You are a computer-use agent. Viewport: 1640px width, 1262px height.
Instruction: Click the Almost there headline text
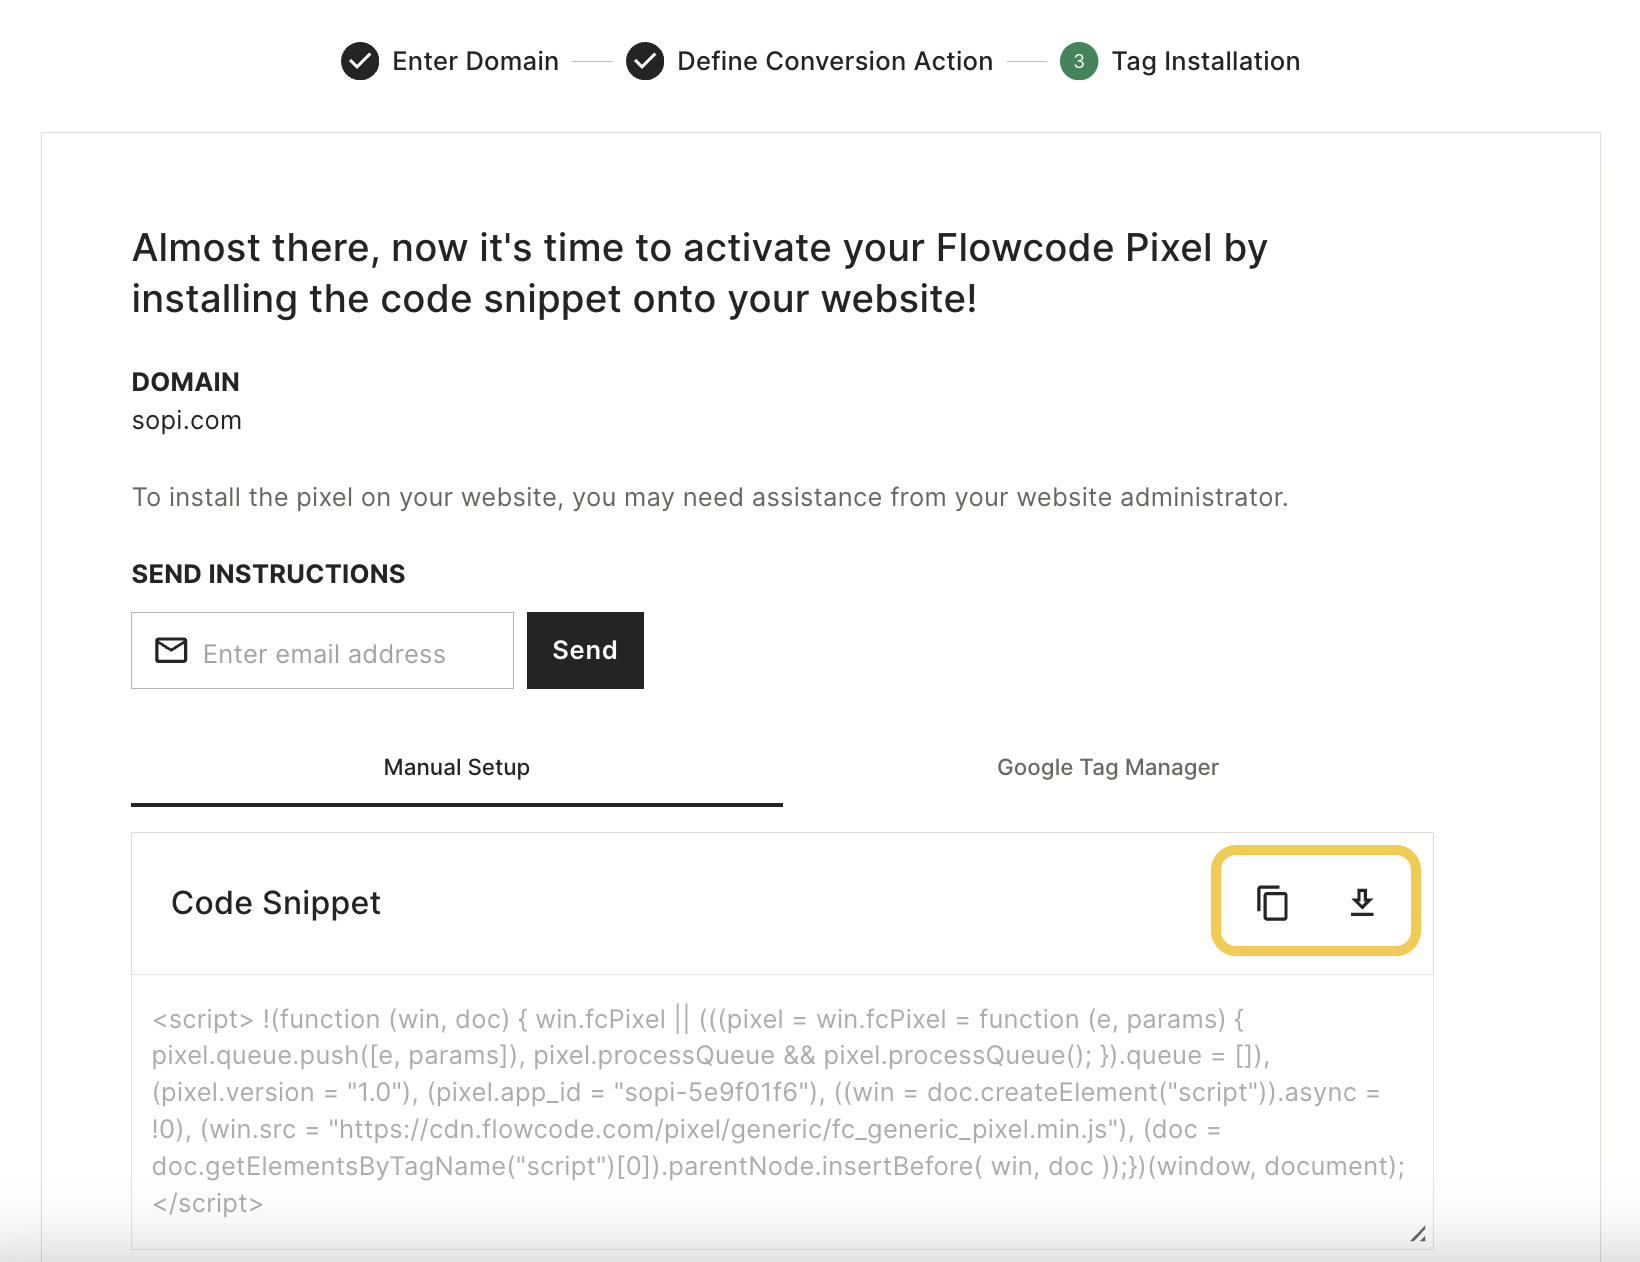(x=700, y=273)
